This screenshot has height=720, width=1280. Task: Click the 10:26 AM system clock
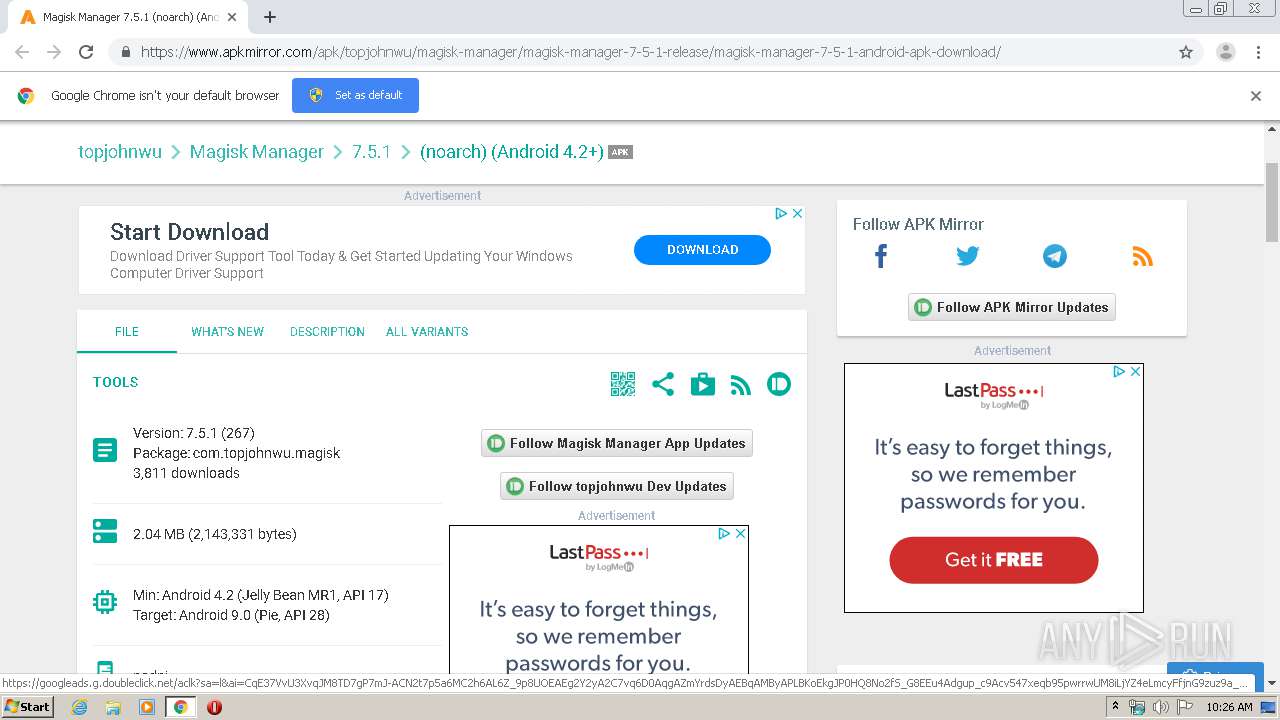pos(1229,707)
